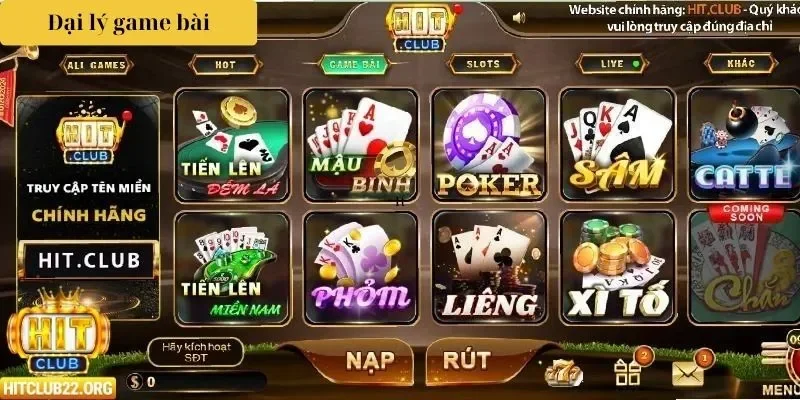The width and height of the screenshot is (800, 400).
Task: Launch the Mậu Binh card game
Action: tap(361, 145)
